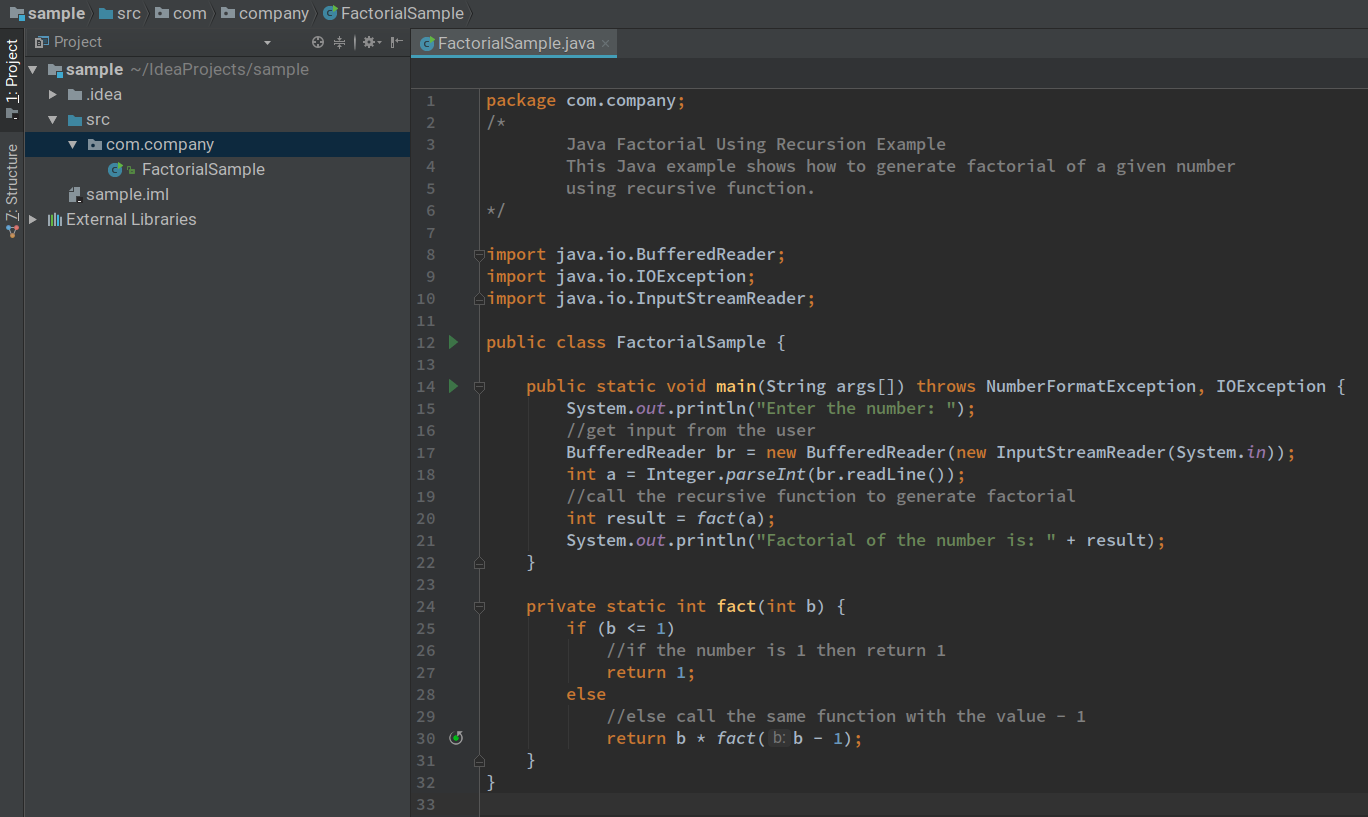
Task: Select External Libraries in the tree
Action: pos(131,219)
